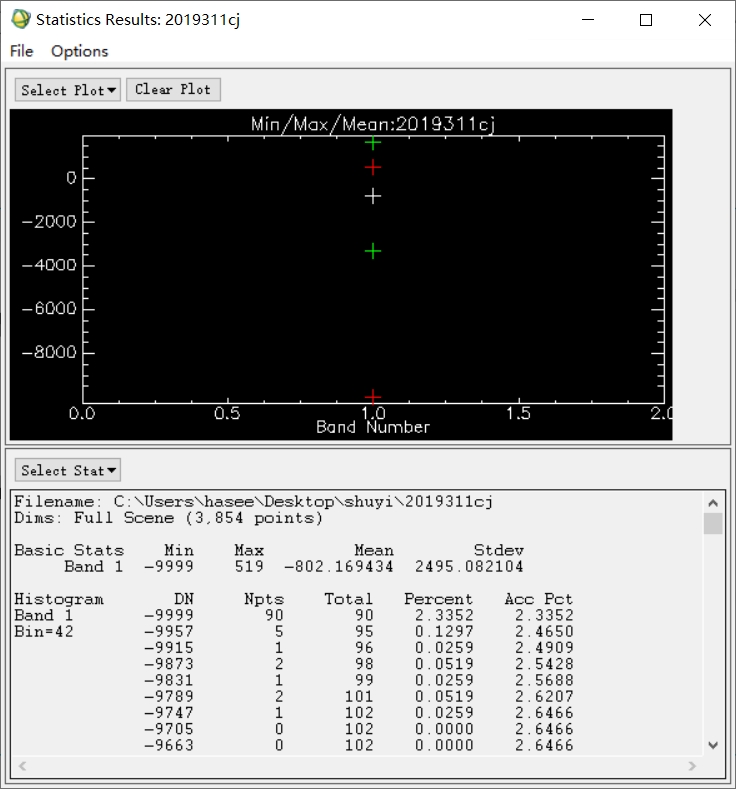The image size is (736, 789).
Task: Click the Bin=42 text
Action: pyautogui.click(x=44, y=632)
